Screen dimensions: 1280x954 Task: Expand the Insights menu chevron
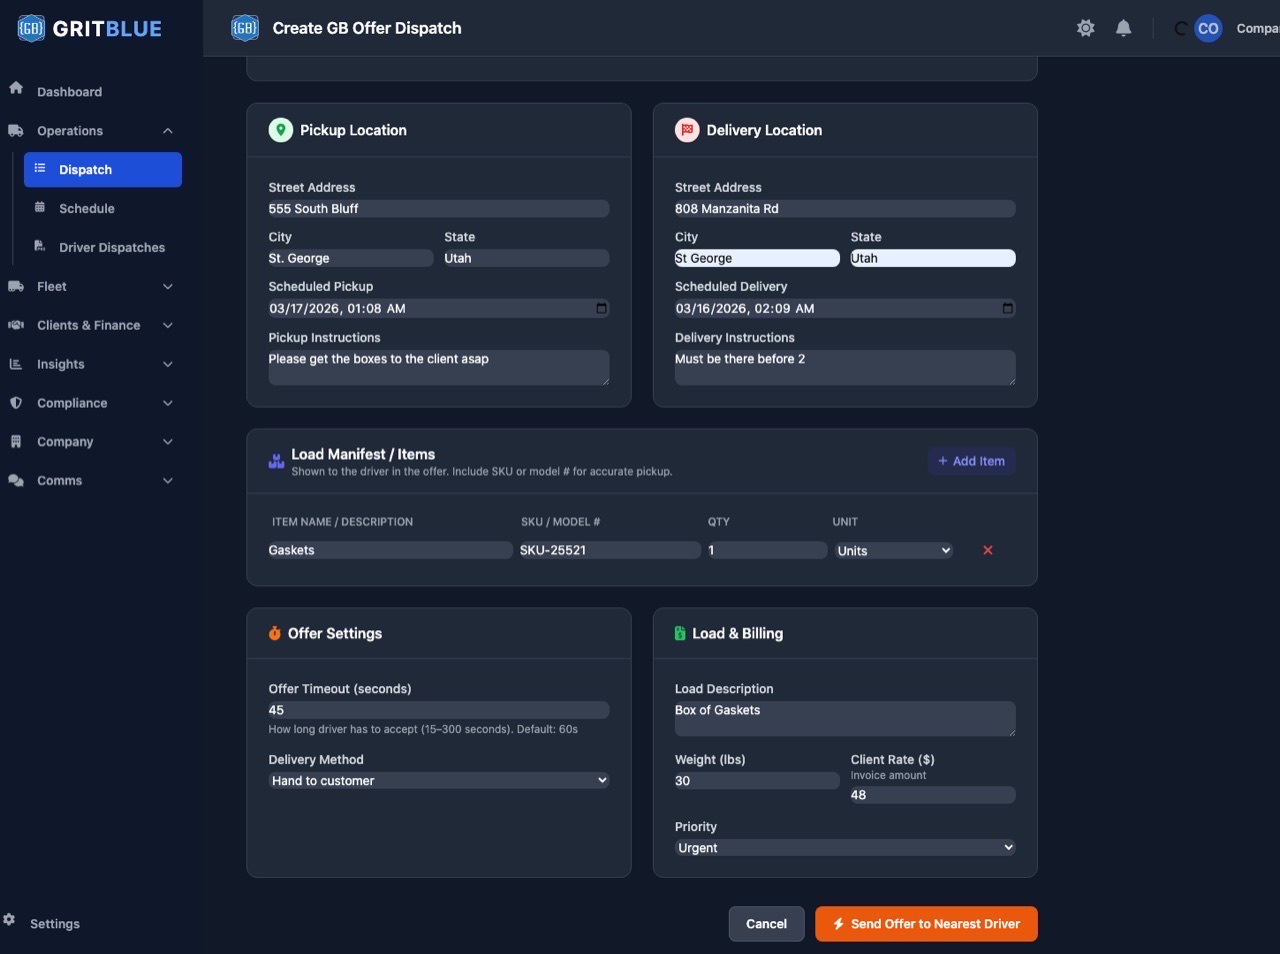pyautogui.click(x=168, y=365)
